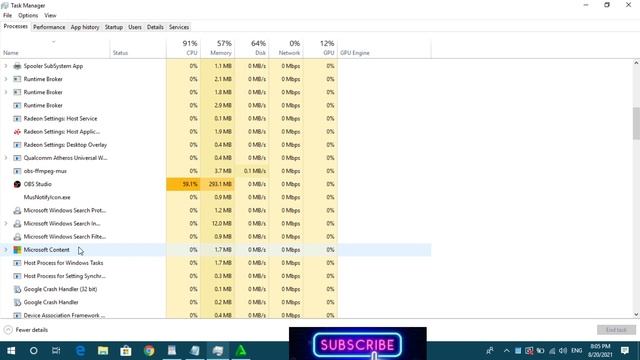The width and height of the screenshot is (640, 360).
Task: Click the OBS Studio process icon
Action: 17,184
